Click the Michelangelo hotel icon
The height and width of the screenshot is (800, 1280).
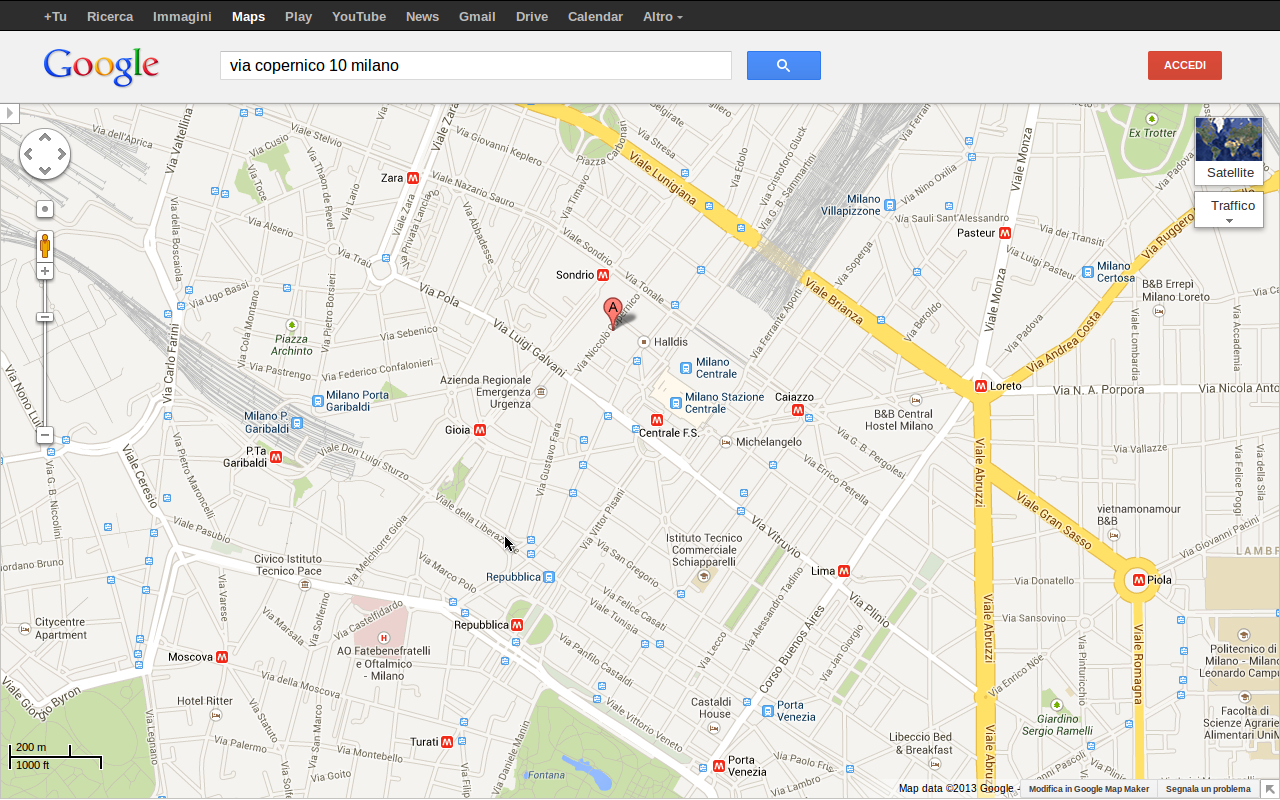pyautogui.click(x=726, y=442)
